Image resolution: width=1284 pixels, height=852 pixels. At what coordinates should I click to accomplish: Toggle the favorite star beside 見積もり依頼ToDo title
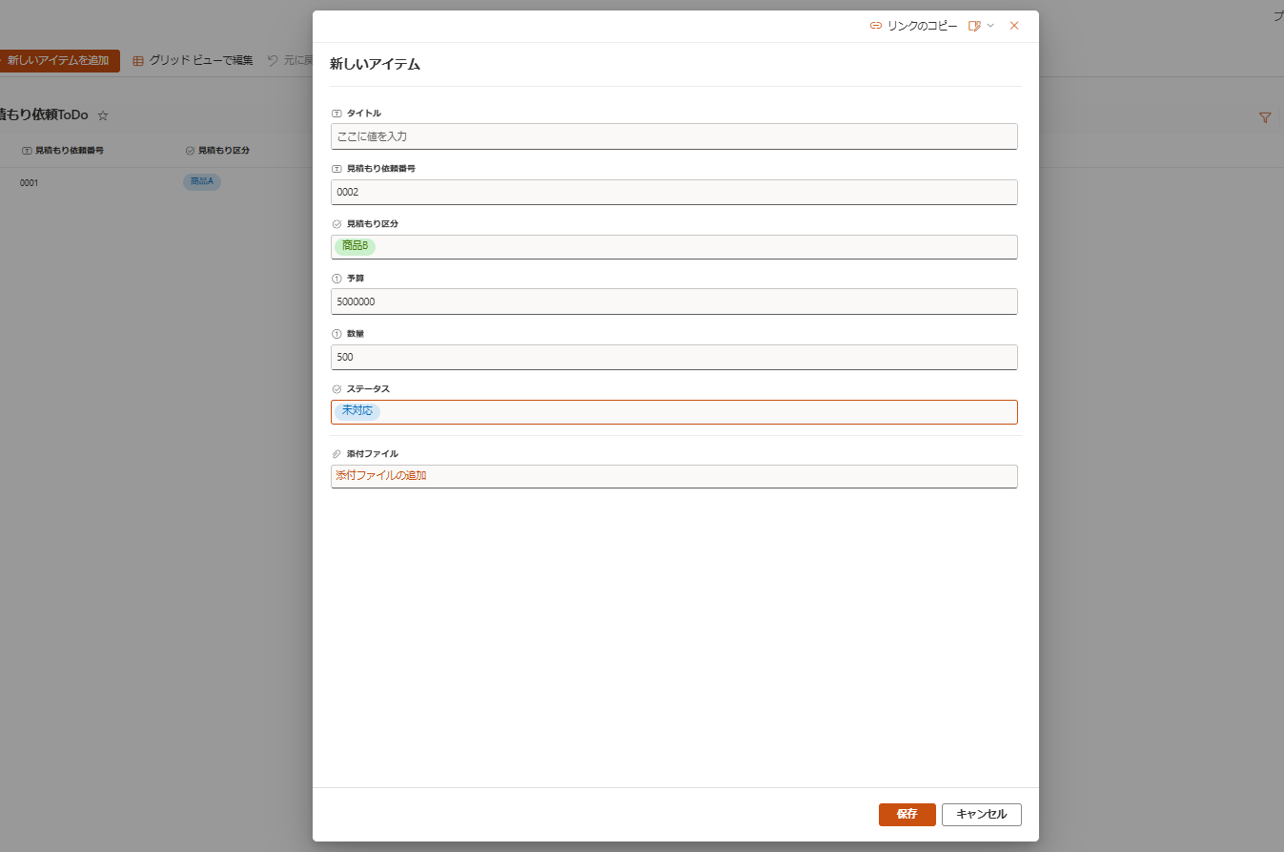click(x=102, y=115)
